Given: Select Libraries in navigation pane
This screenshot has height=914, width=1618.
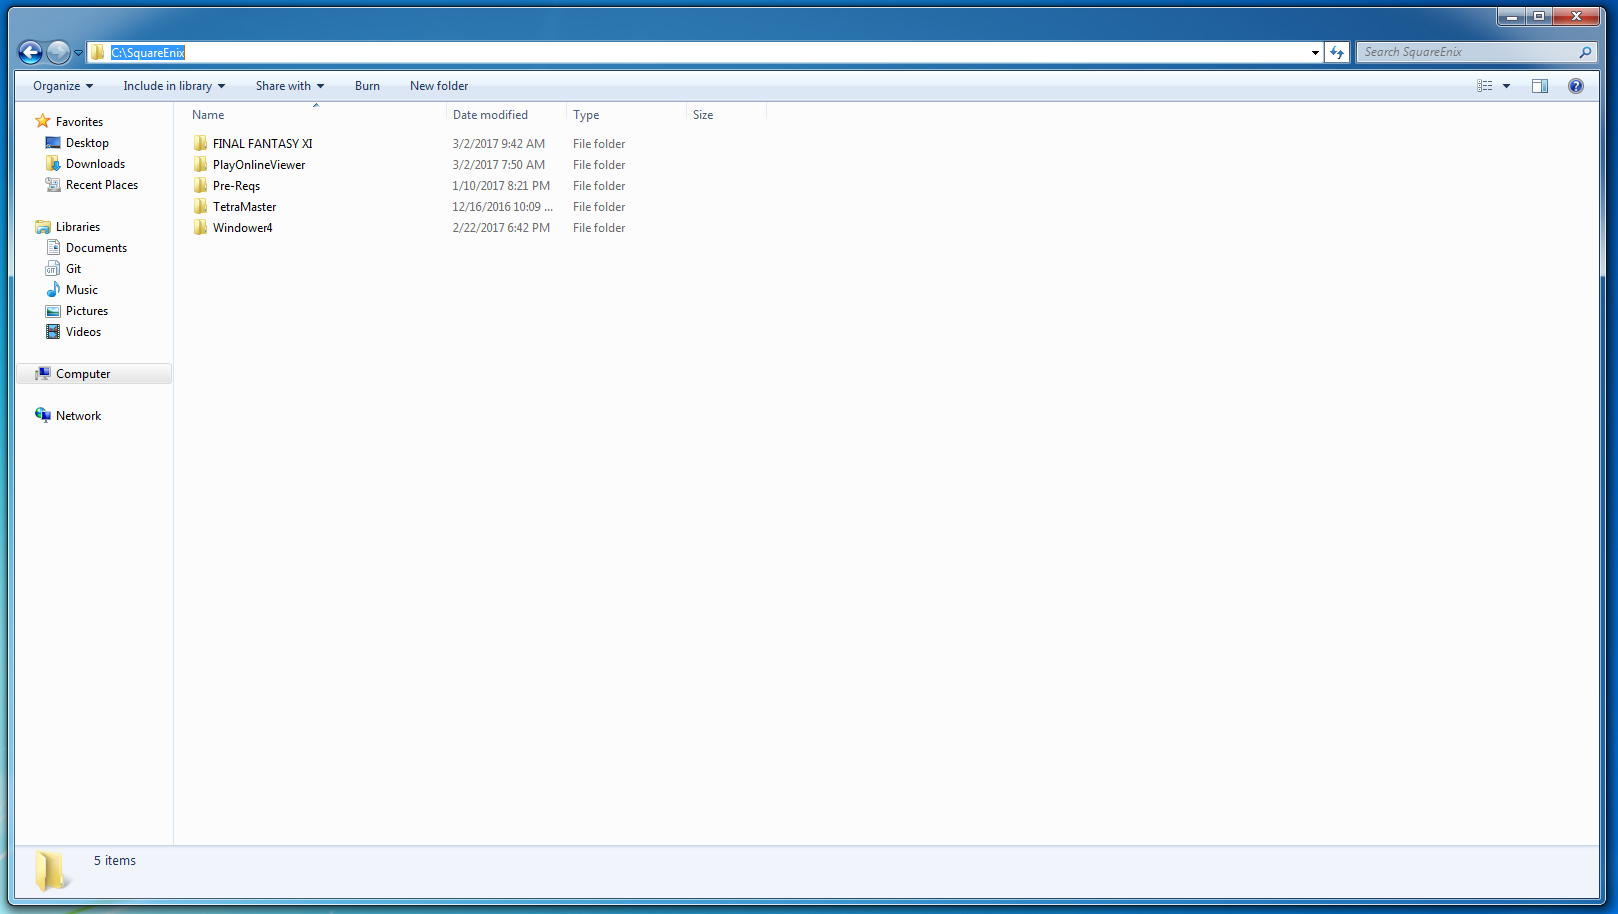Looking at the screenshot, I should pyautogui.click(x=78, y=227).
